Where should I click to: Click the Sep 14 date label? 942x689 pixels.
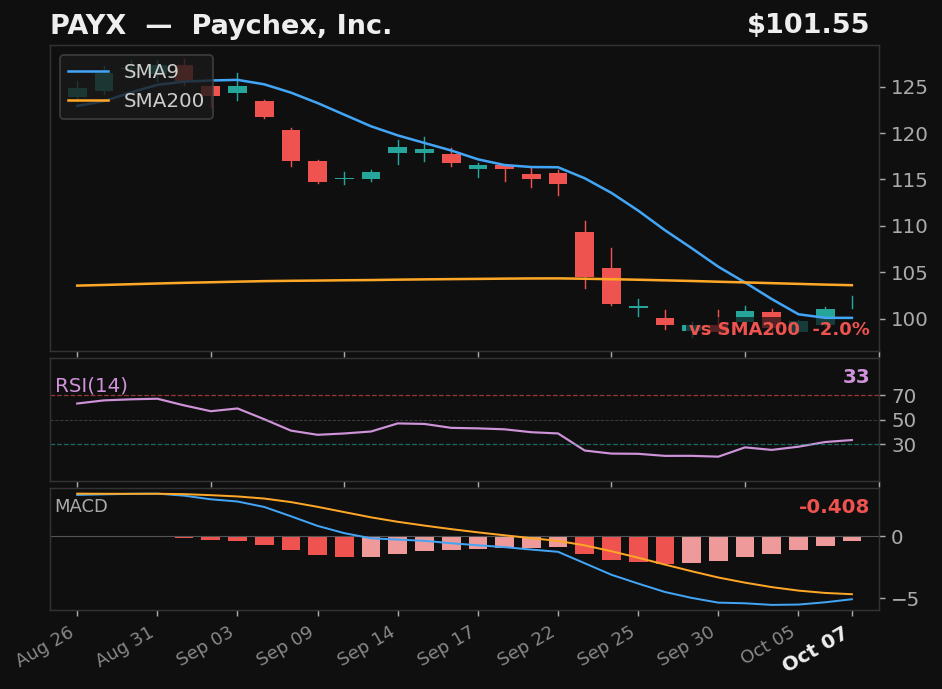point(367,645)
